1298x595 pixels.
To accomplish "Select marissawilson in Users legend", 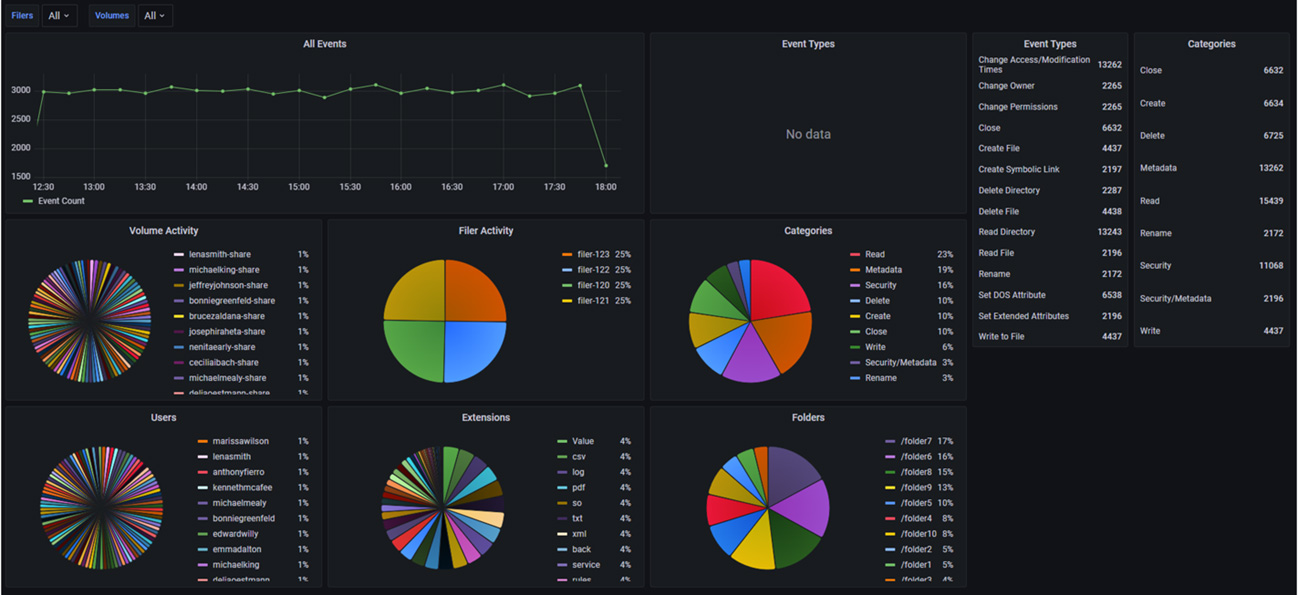I will click(239, 441).
